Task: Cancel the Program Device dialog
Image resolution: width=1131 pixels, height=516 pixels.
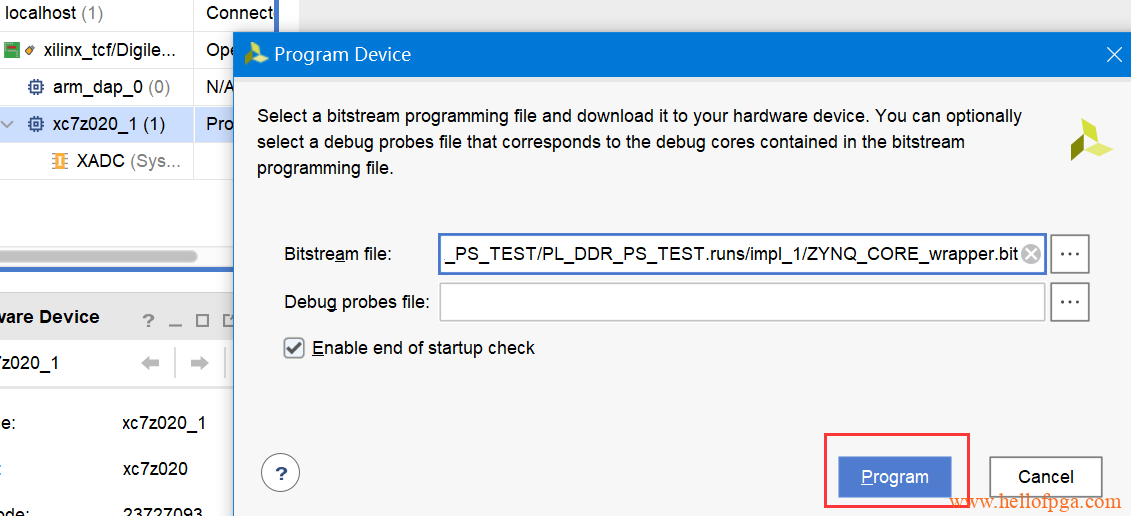Action: (x=1045, y=477)
